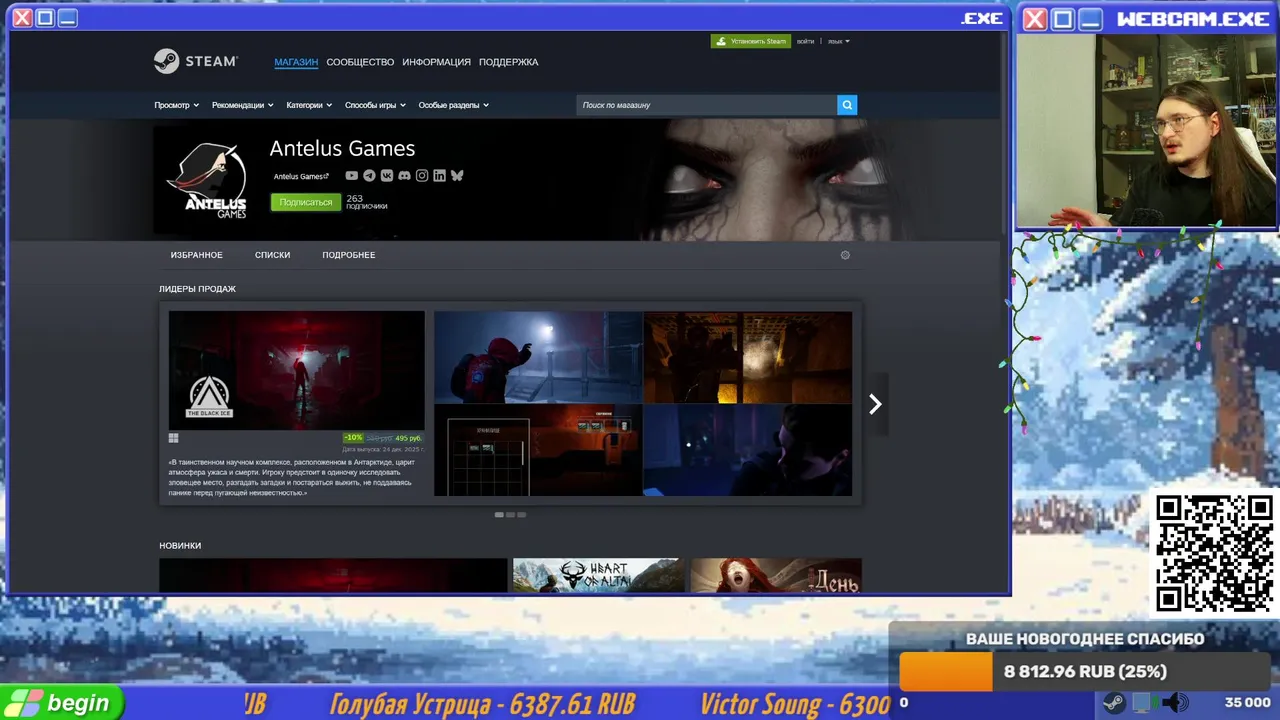The image size is (1280, 720).
Task: Open the День game capsule in Новинки
Action: coord(776,575)
